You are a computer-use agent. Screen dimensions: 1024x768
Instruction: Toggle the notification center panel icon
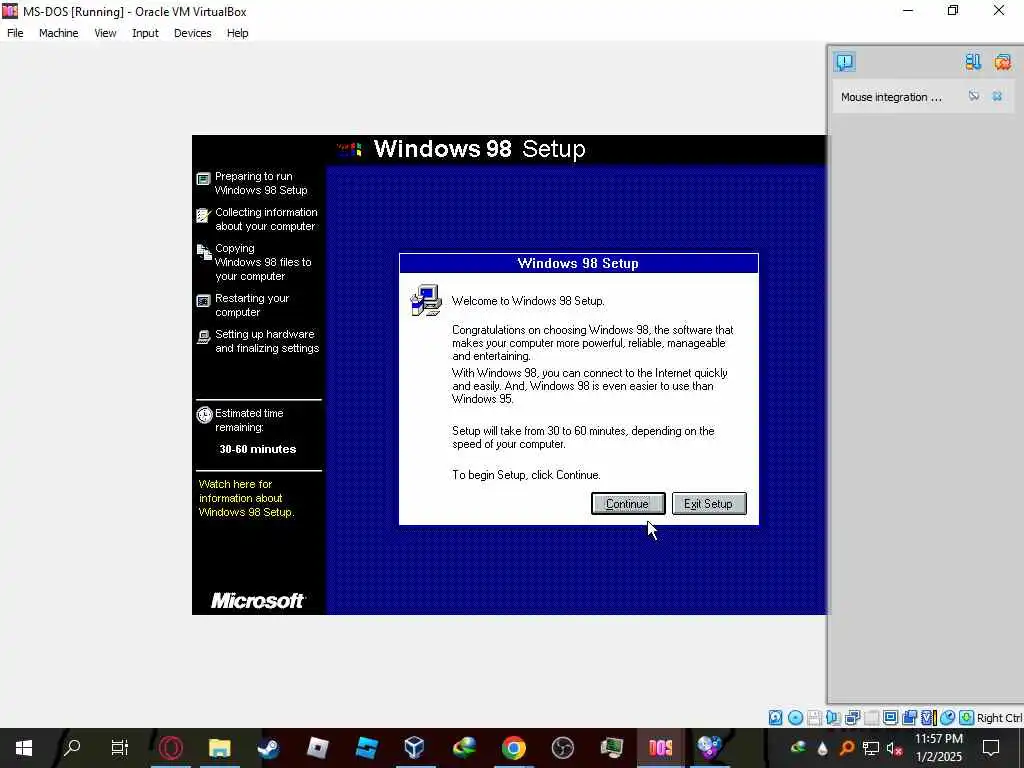click(844, 62)
